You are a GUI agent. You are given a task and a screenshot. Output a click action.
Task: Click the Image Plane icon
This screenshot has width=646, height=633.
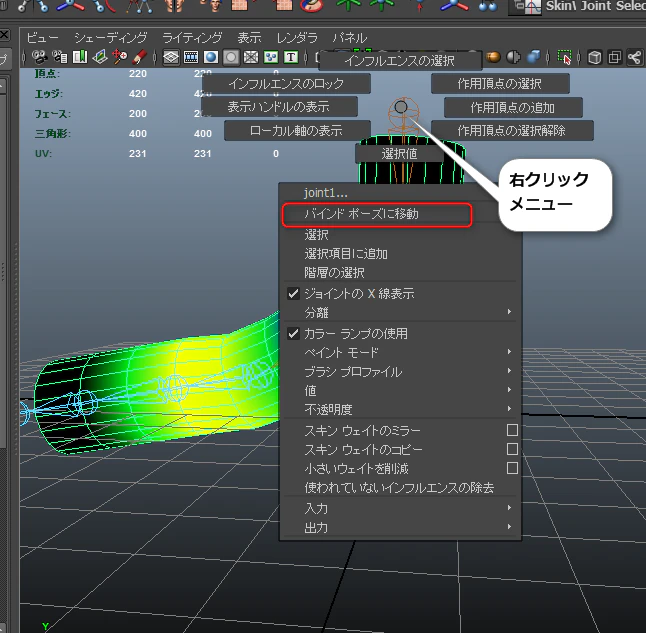(x=100, y=57)
